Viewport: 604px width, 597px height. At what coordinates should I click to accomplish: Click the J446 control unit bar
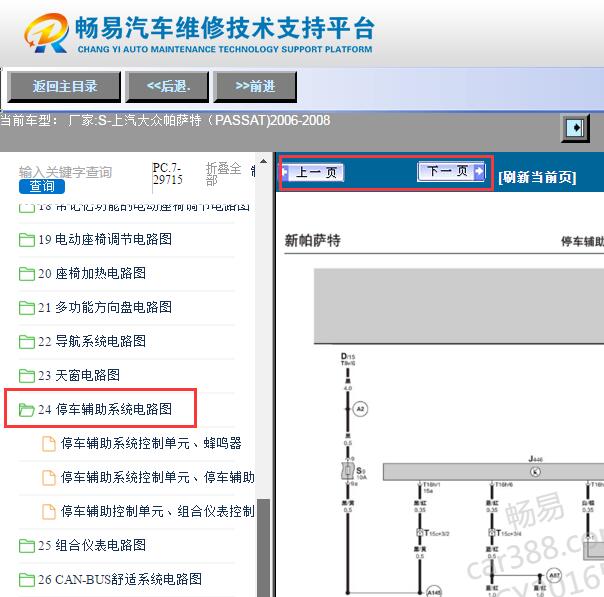(493, 472)
